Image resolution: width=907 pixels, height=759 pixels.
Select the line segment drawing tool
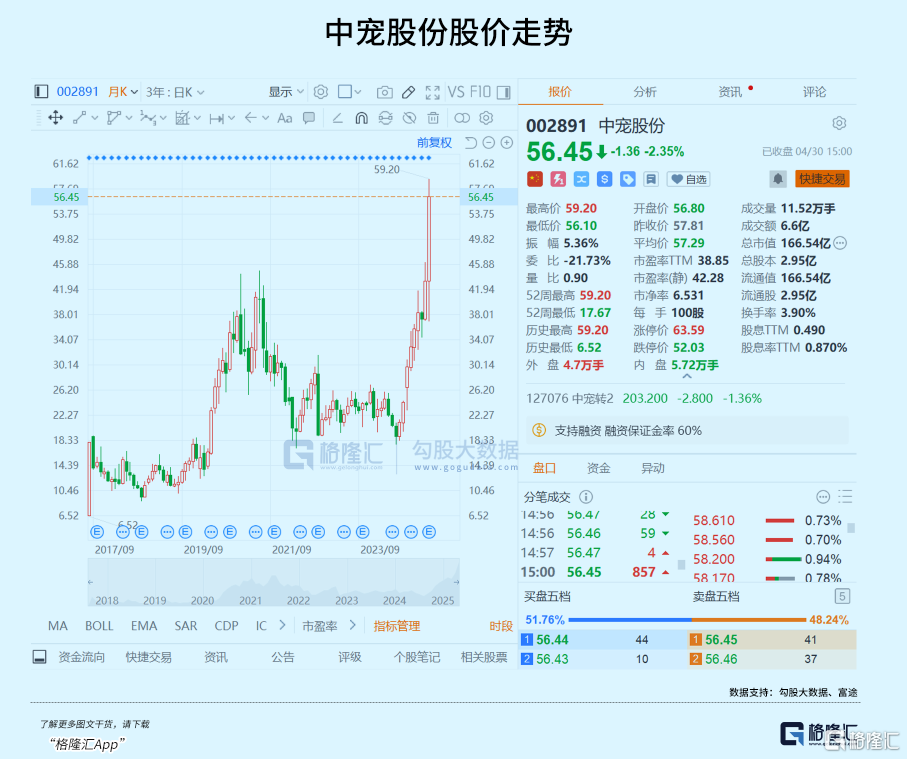click(x=80, y=118)
